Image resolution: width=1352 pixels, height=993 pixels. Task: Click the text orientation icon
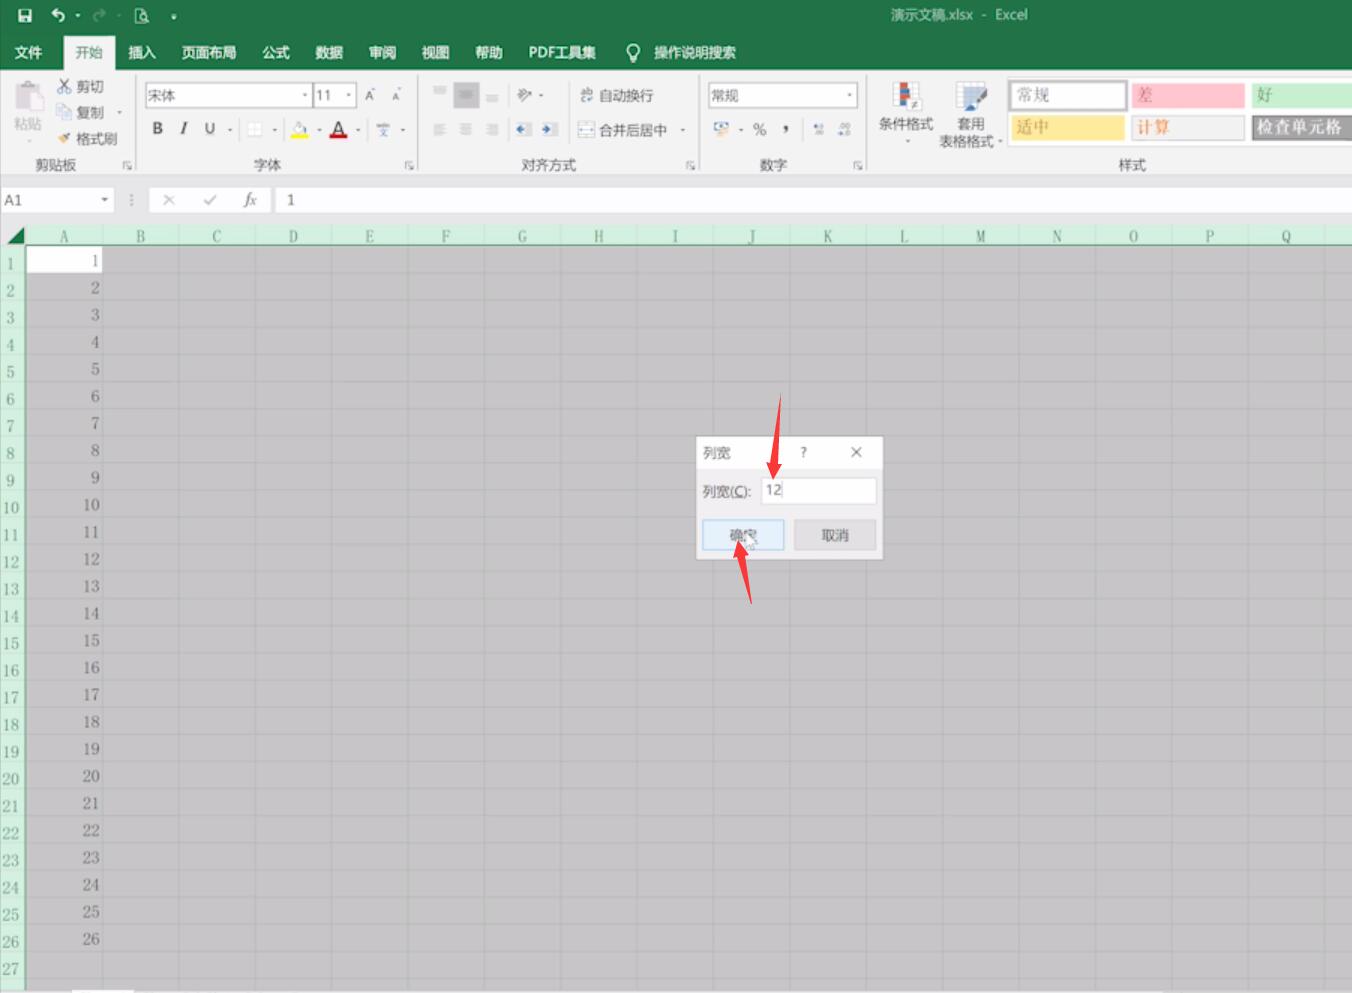point(524,95)
